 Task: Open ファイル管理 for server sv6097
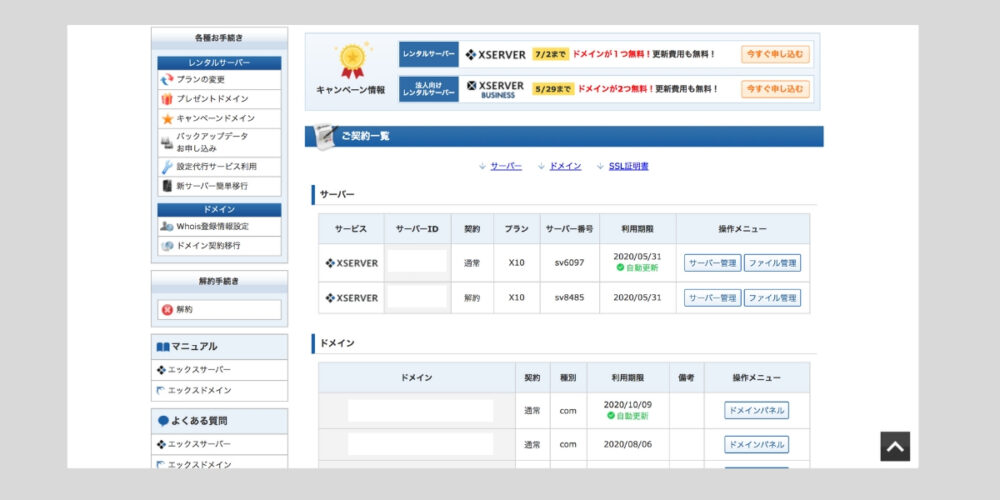coord(772,263)
